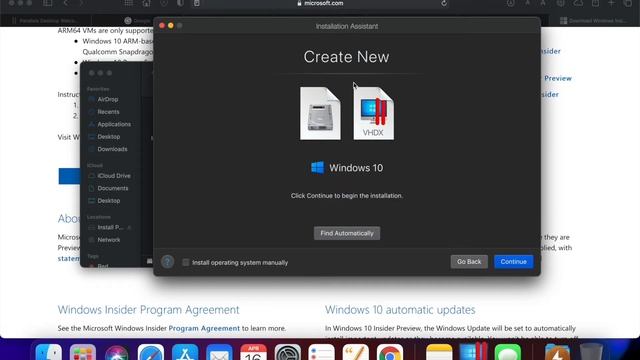Open System Preferences from the Dock

288,353
